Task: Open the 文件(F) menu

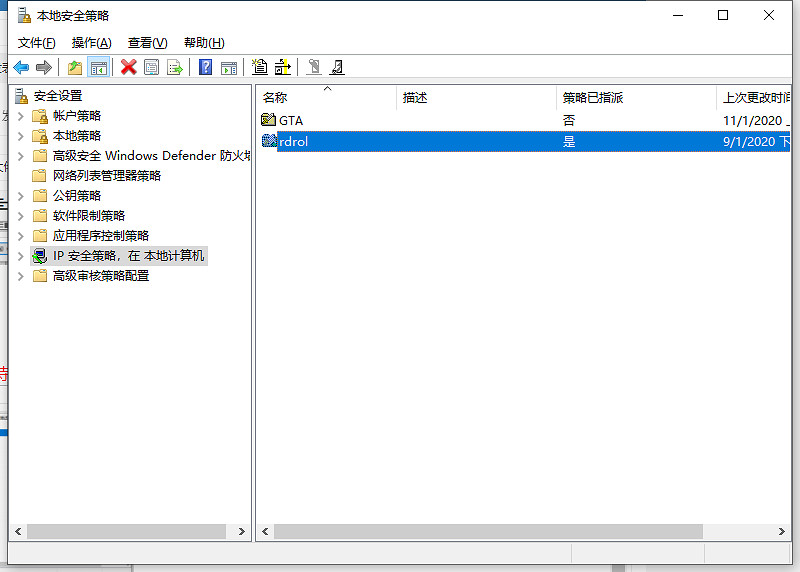Action: [37, 43]
